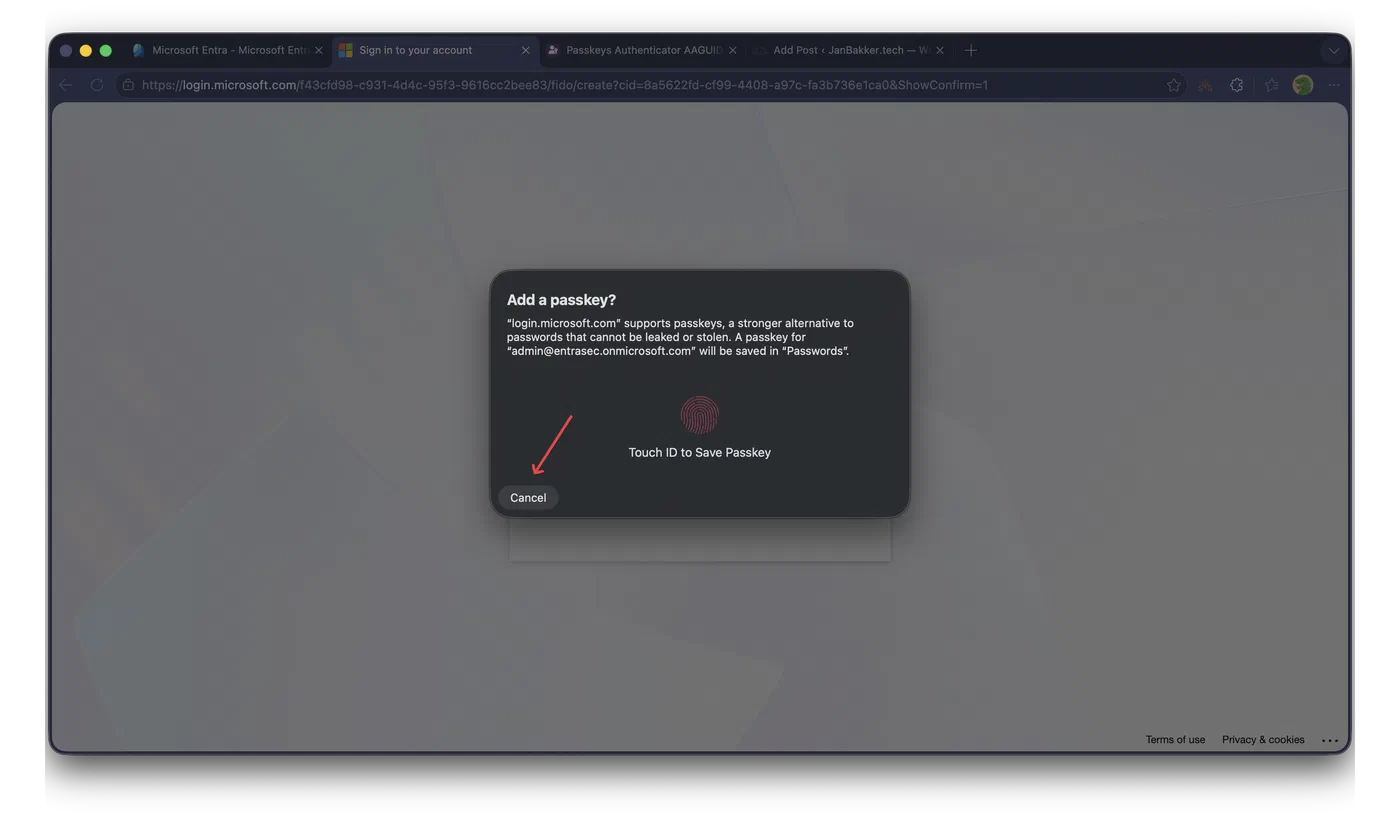1400x819 pixels.
Task: Bookmark this page with the star icon
Action: (1174, 85)
